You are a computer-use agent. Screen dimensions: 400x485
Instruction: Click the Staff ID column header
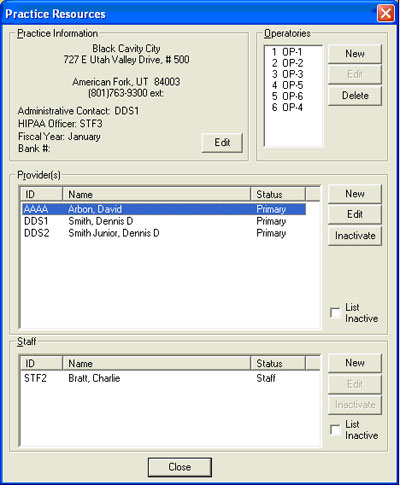click(x=42, y=363)
